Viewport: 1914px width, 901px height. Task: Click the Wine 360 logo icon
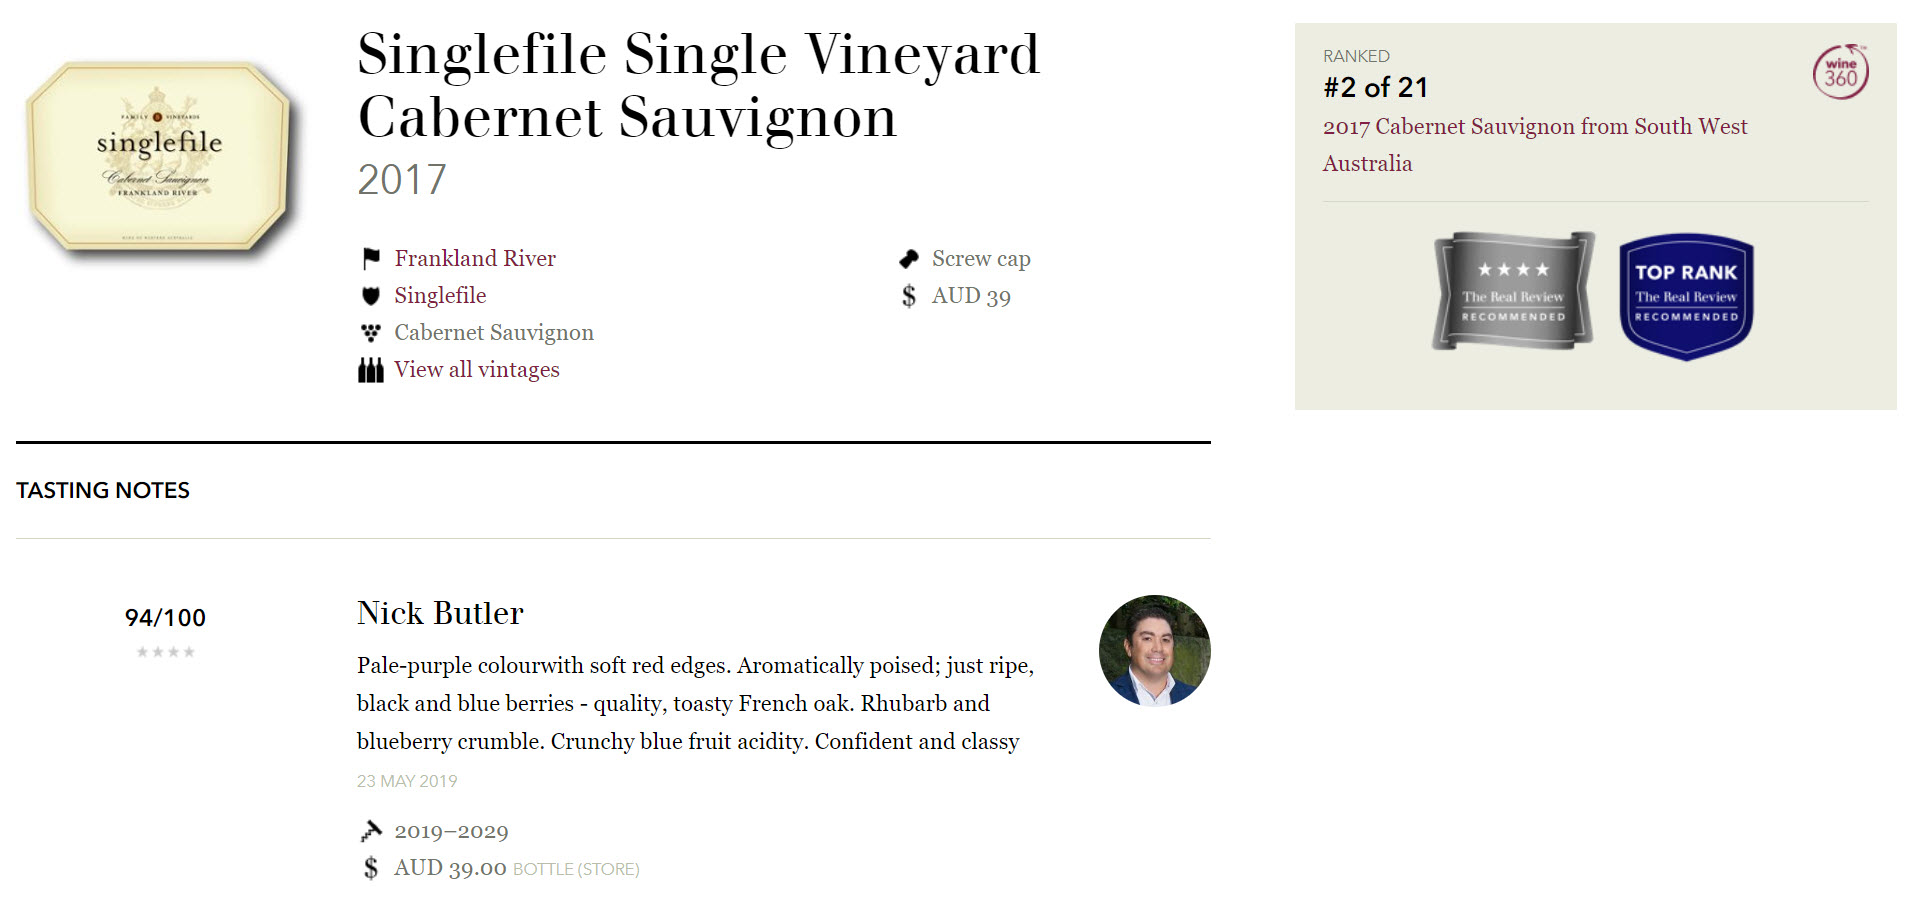[1841, 72]
